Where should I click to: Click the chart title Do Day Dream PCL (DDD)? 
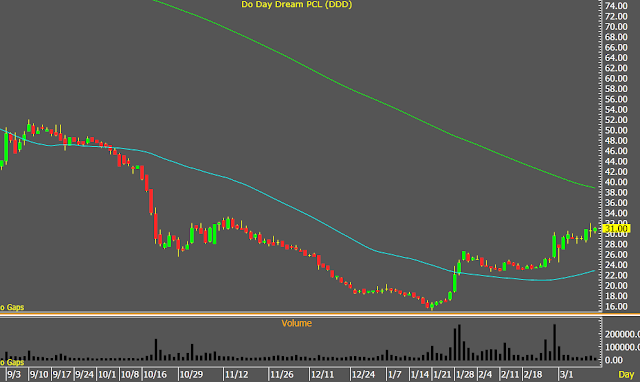pos(296,5)
